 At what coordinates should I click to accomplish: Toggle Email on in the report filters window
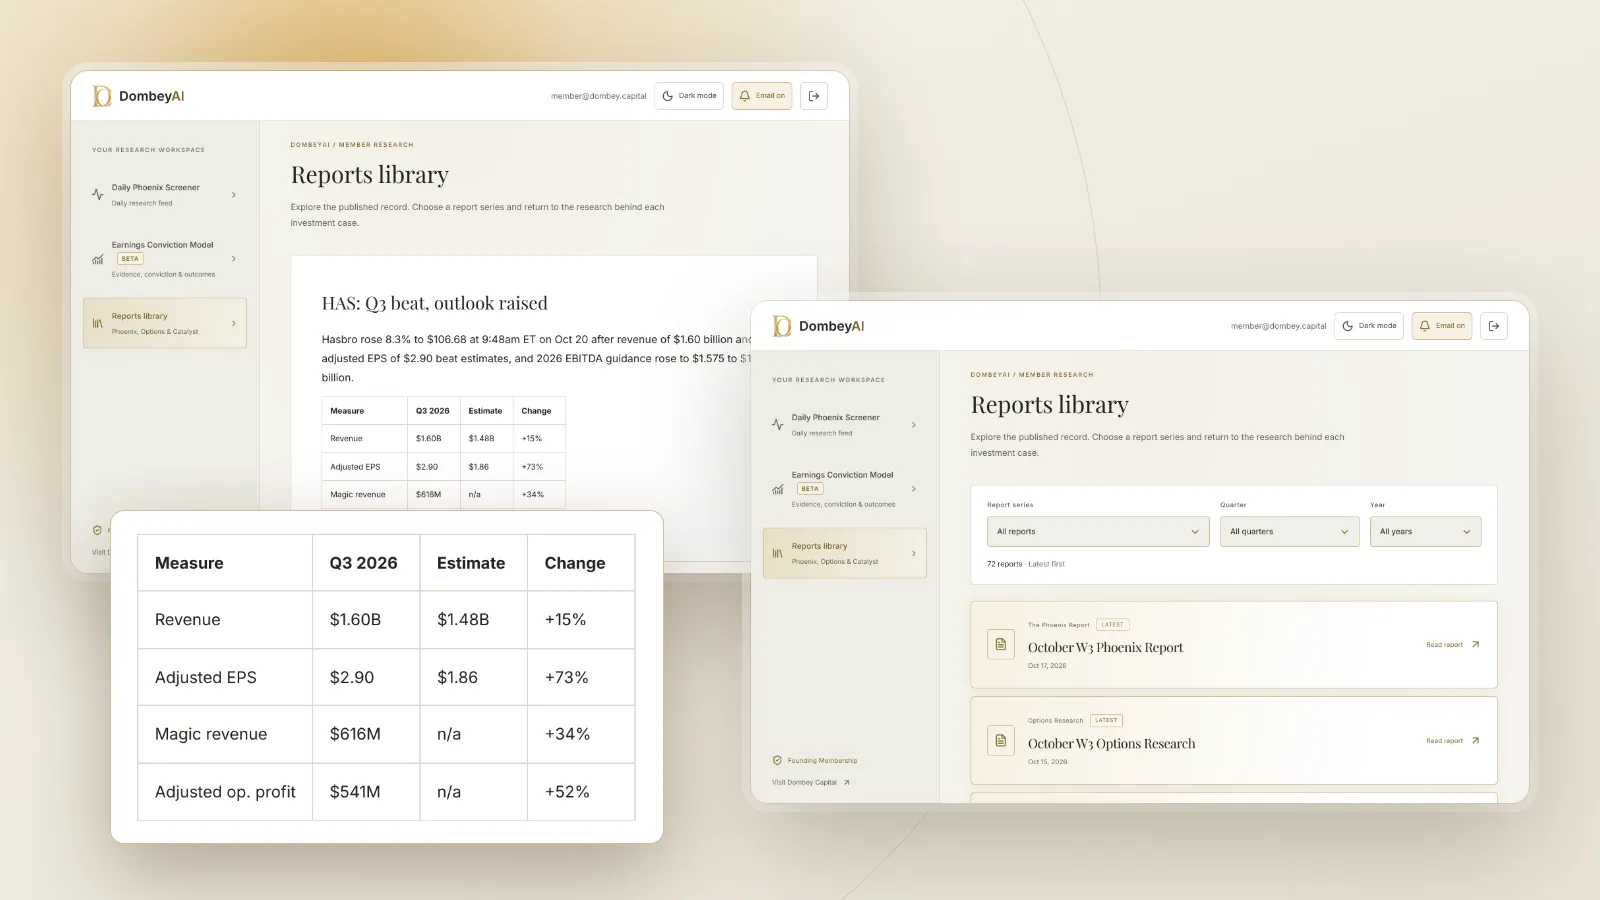point(1442,326)
